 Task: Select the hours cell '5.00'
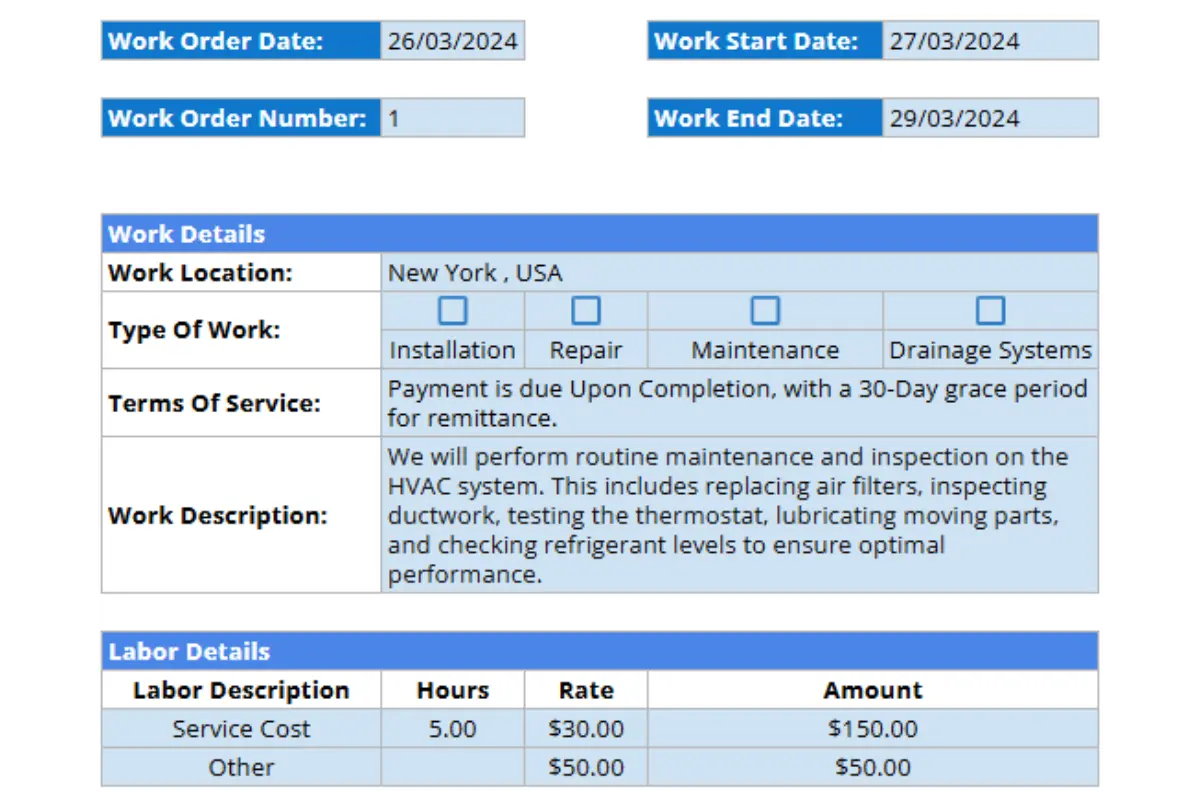click(x=452, y=729)
